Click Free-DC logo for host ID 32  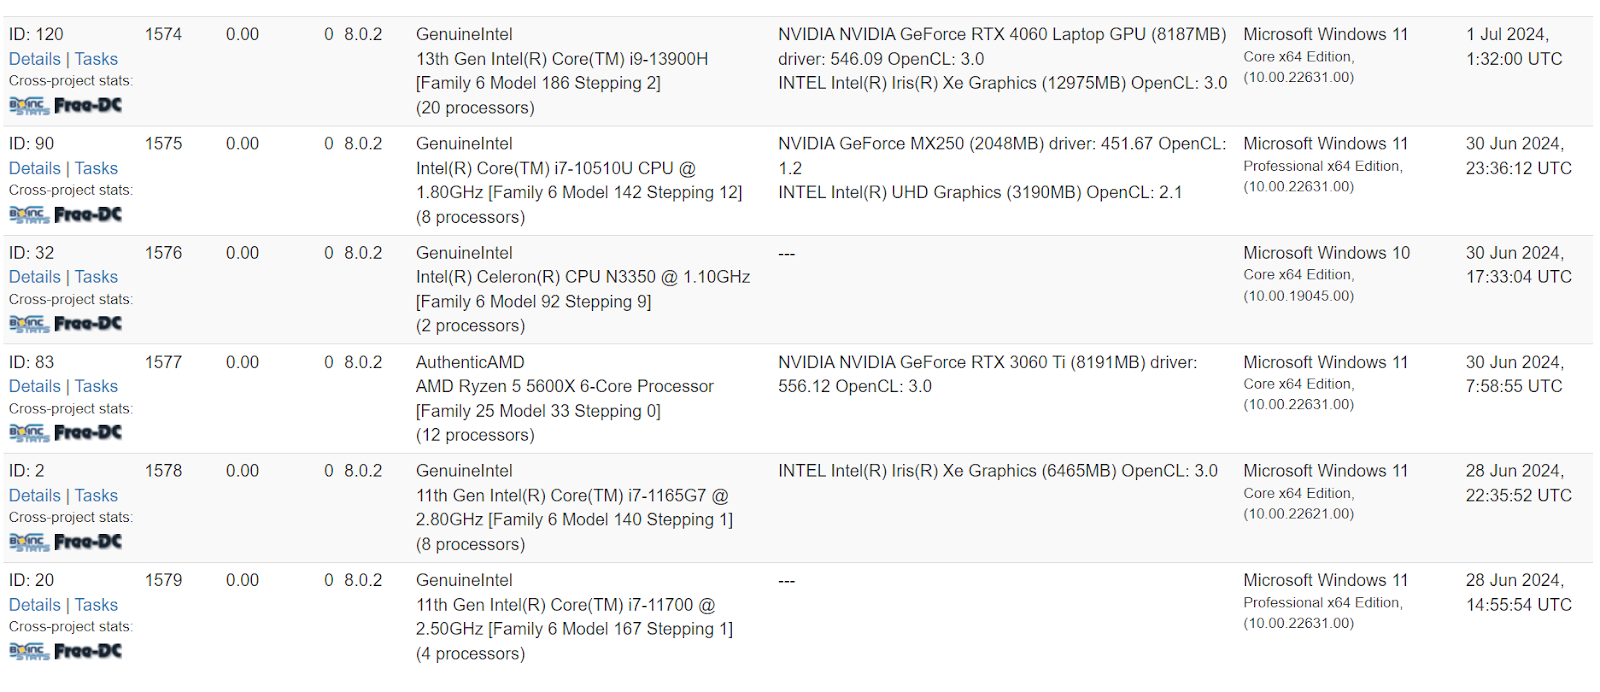point(88,323)
